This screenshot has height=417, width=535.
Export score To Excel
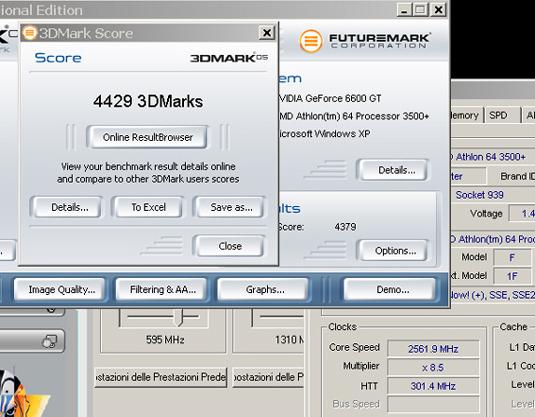coord(149,207)
